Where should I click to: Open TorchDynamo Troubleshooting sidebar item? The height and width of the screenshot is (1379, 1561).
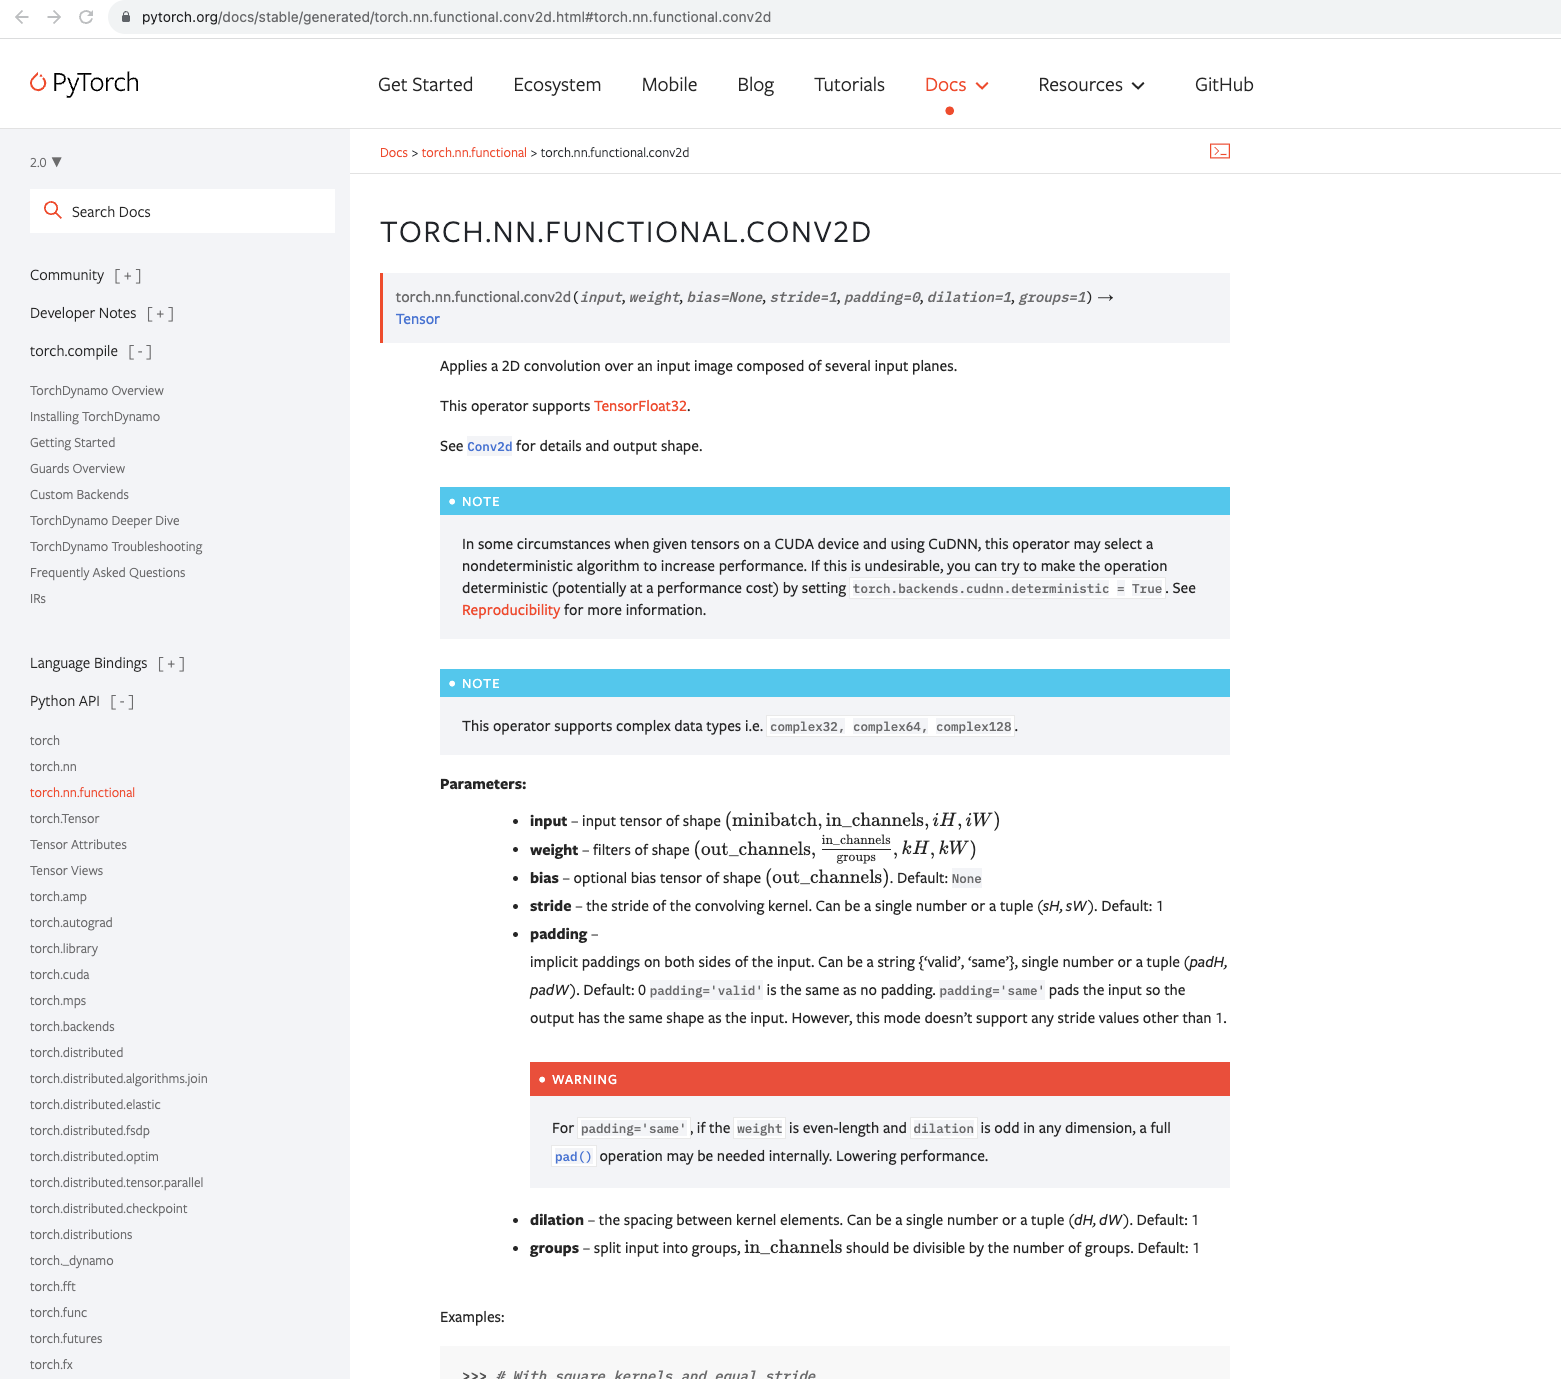tap(116, 546)
